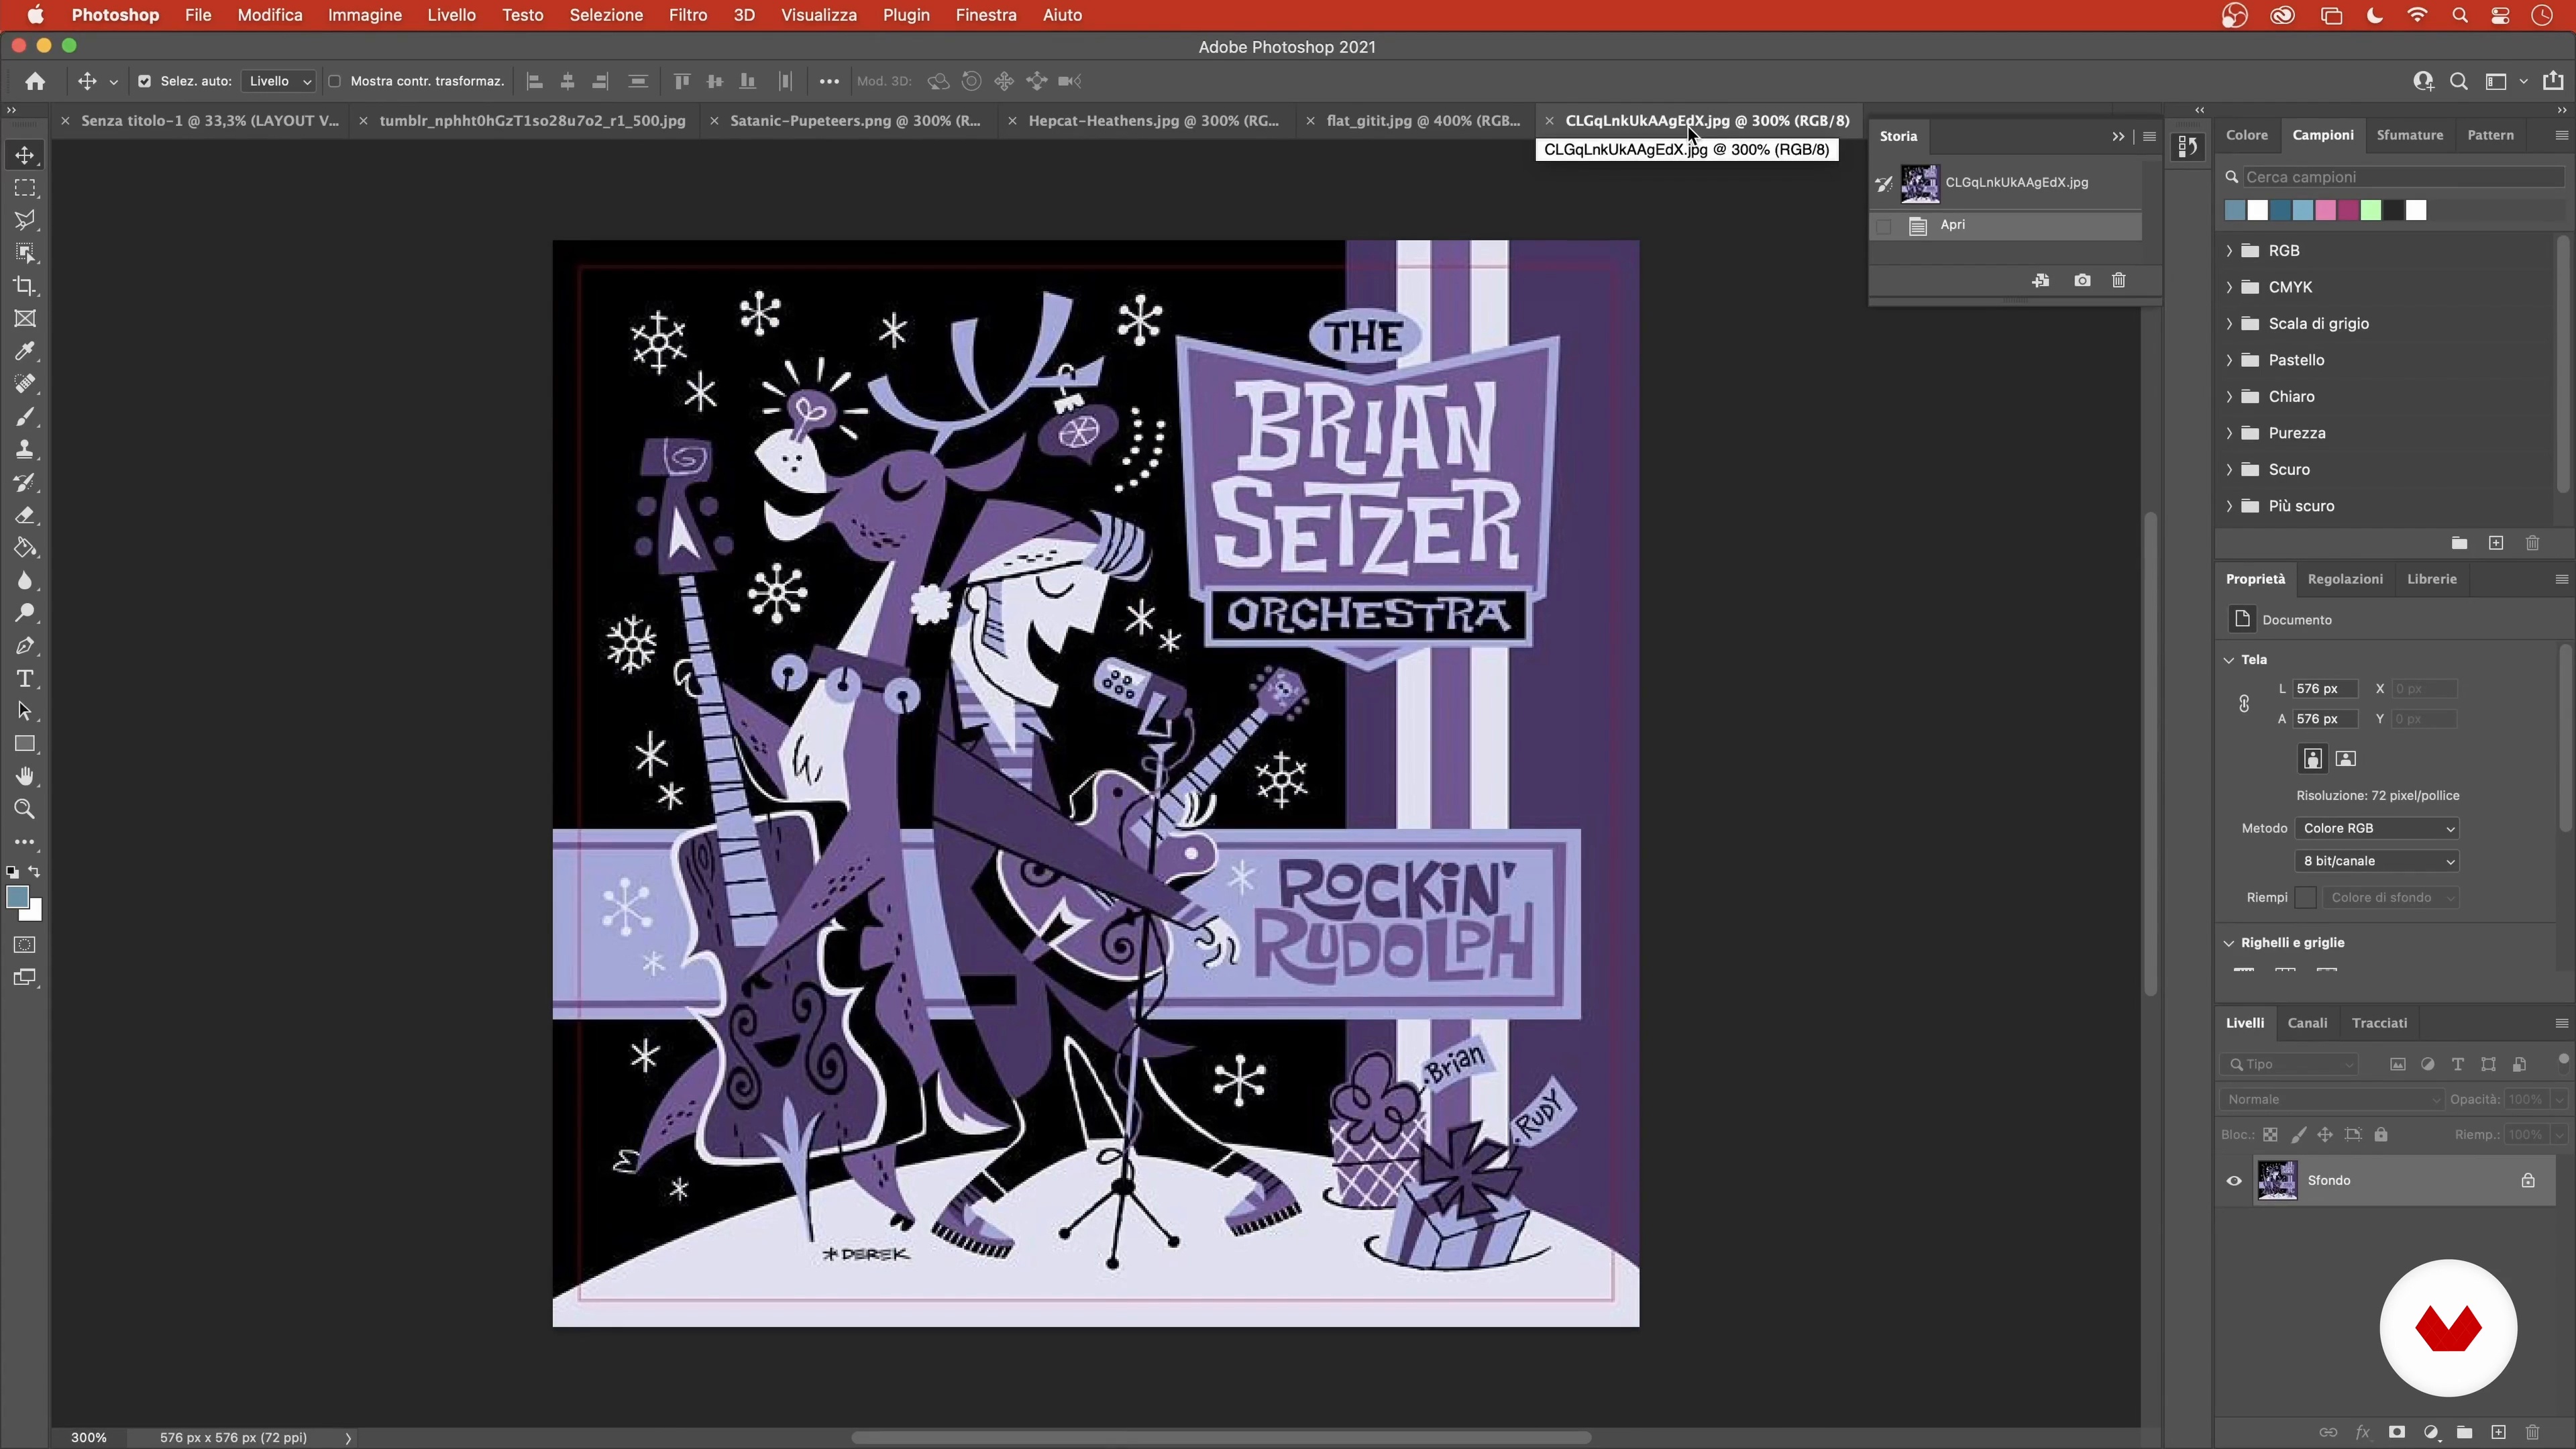2576x1449 pixels.
Task: Open the Filtro menu
Action: pos(688,15)
